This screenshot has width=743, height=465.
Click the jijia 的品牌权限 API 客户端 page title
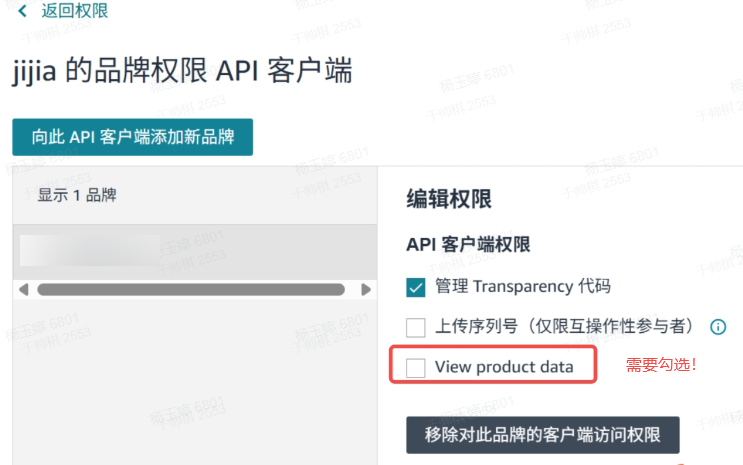click(182, 71)
